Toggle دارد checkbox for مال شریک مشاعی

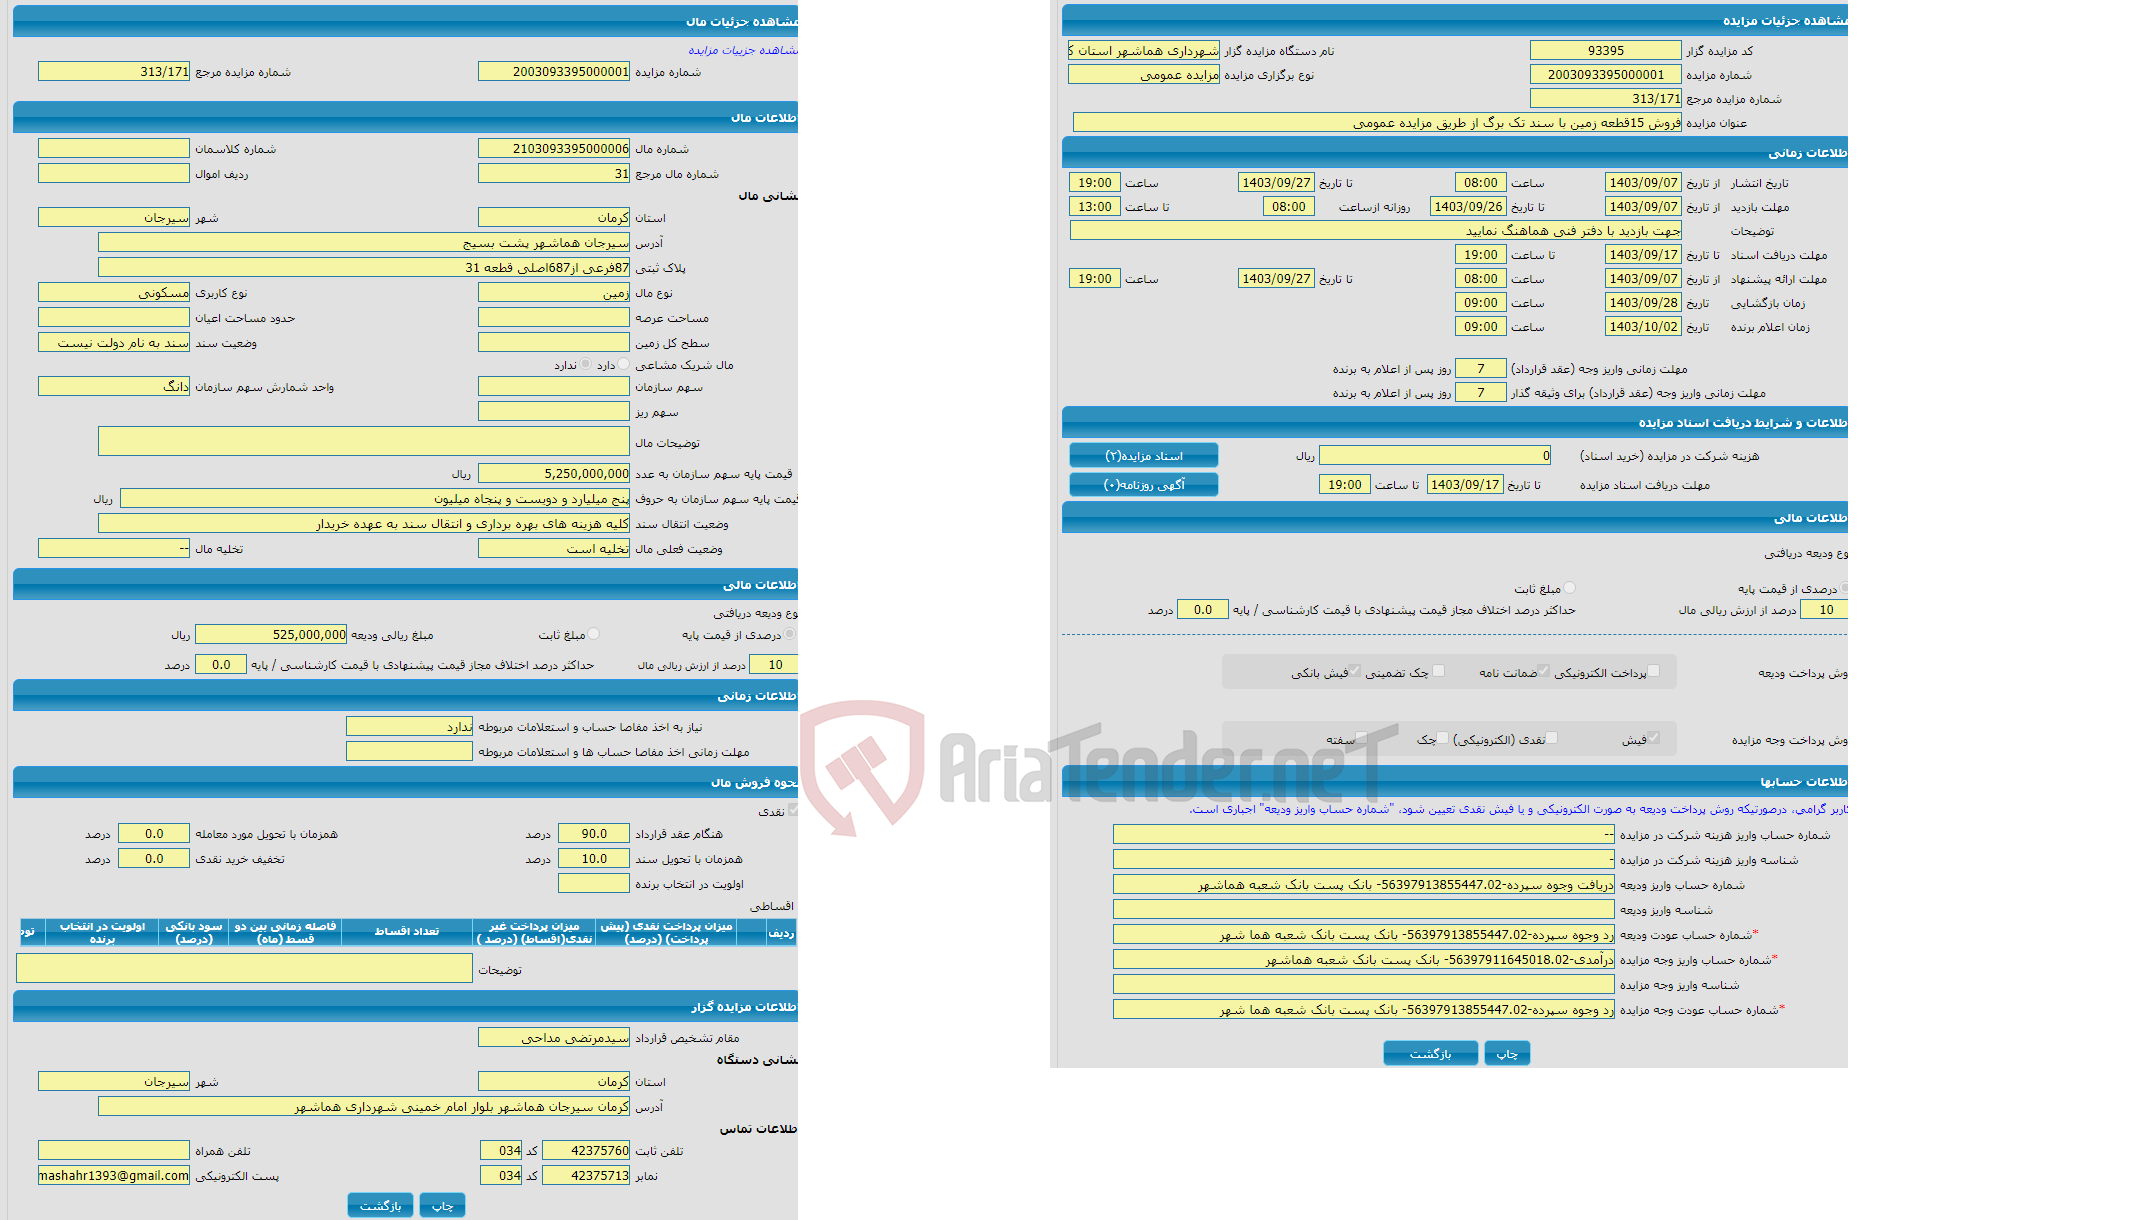(x=642, y=366)
